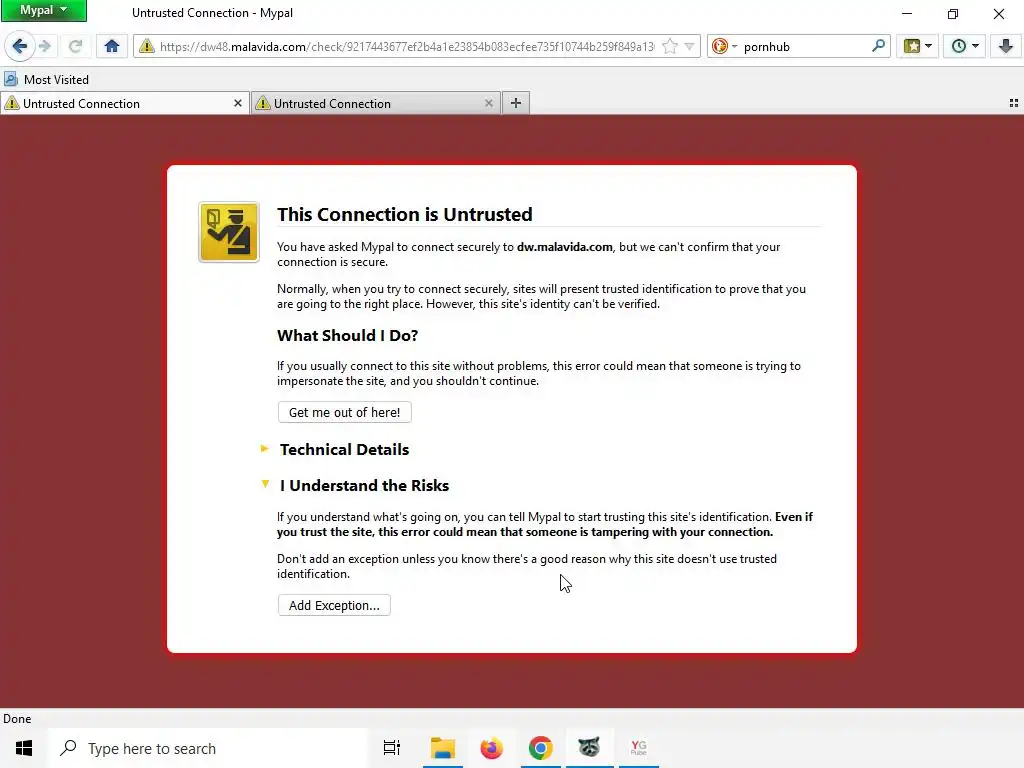Image resolution: width=1024 pixels, height=768 pixels.
Task: Open the Windows Start menu
Action: (24, 748)
